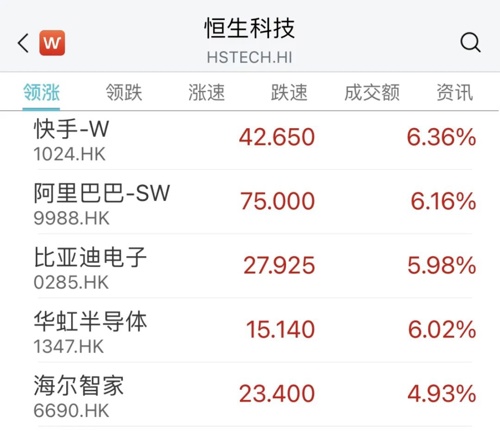Switch to the 涨速 tab

click(207, 92)
